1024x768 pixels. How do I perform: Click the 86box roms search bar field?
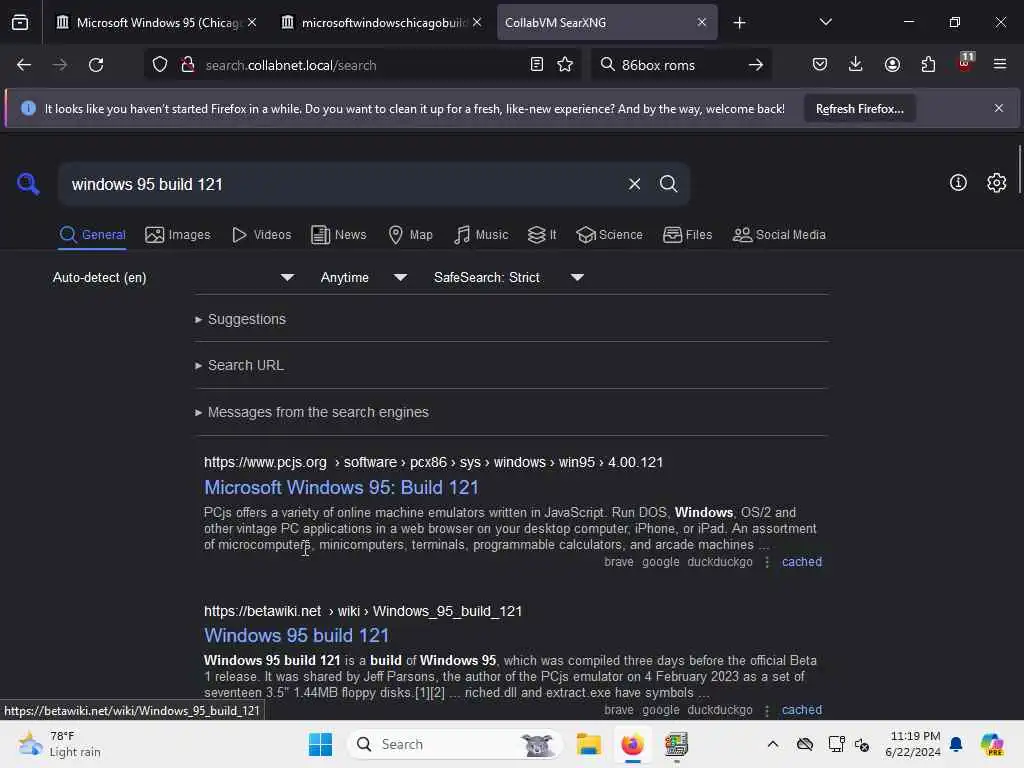tap(679, 65)
